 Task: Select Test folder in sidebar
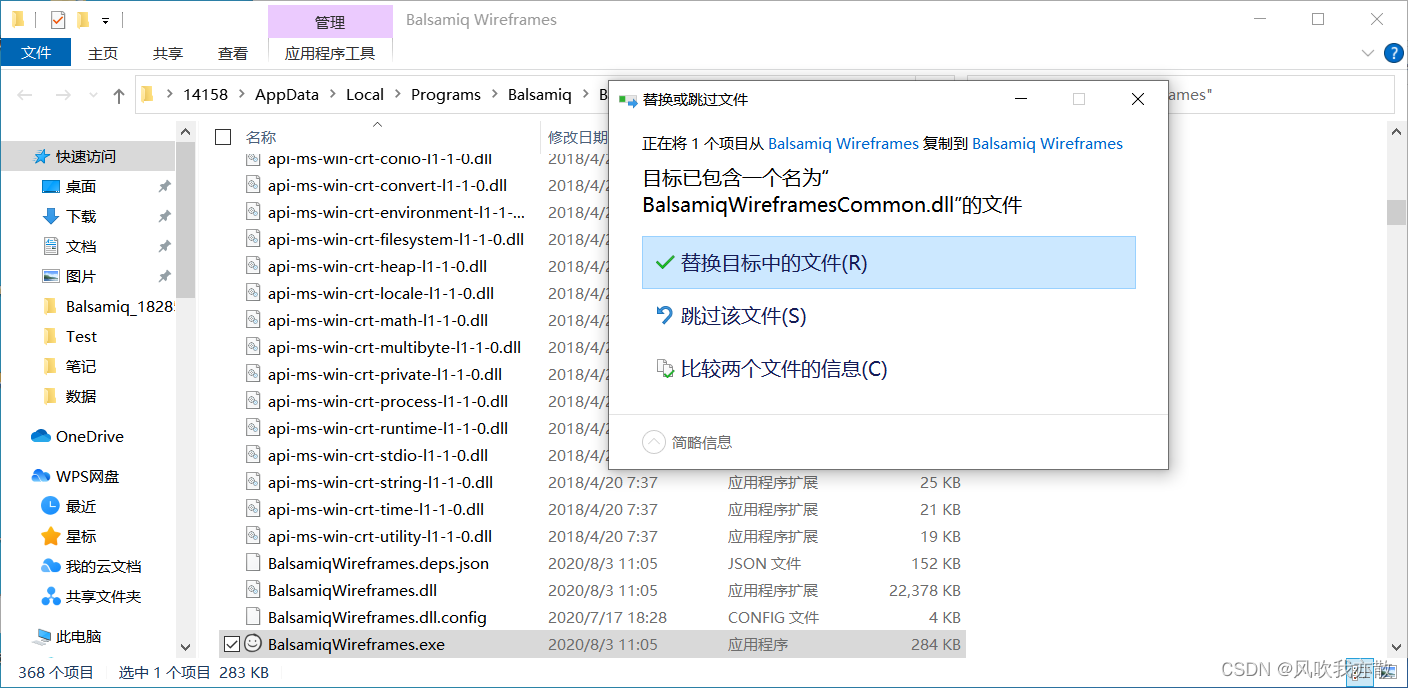click(x=81, y=336)
